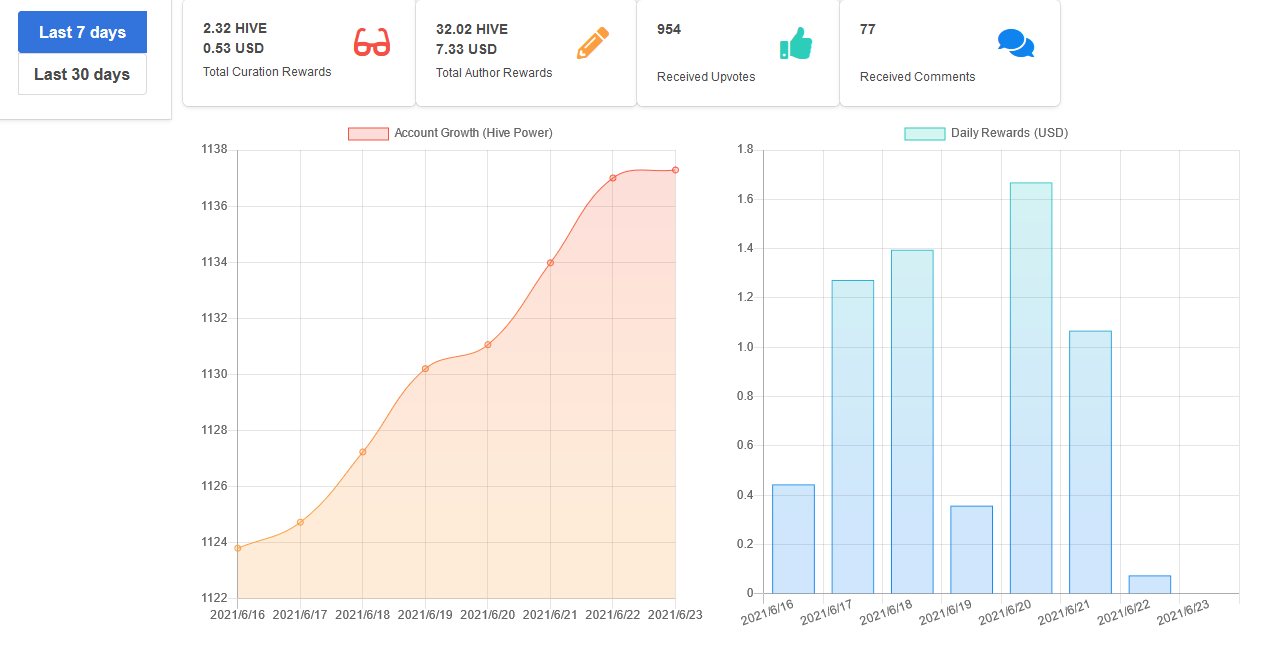Image resolution: width=1270 pixels, height=660 pixels.
Task: Click the orange pencil author rewards icon
Action: (x=593, y=43)
